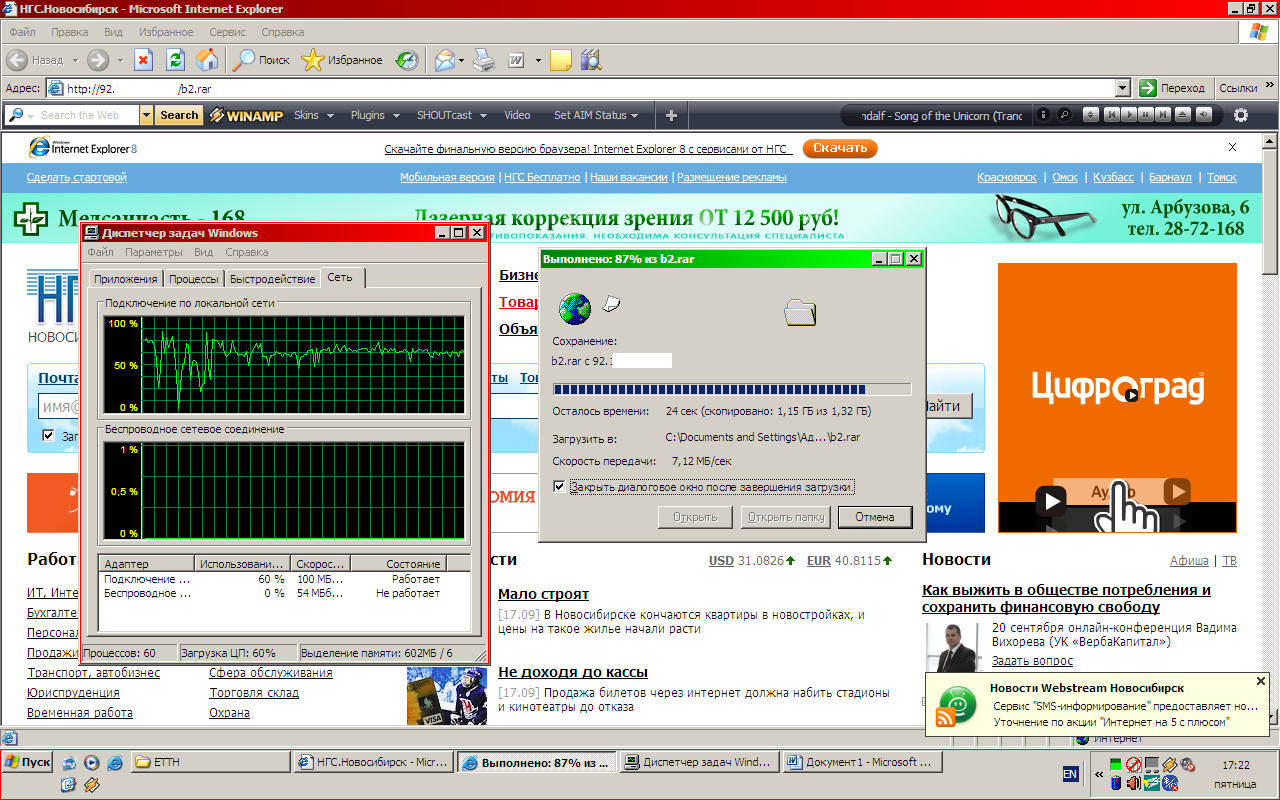Click the Winamp toolbar mute speaker icon
The width and height of the screenshot is (1280, 800).
point(1204,115)
